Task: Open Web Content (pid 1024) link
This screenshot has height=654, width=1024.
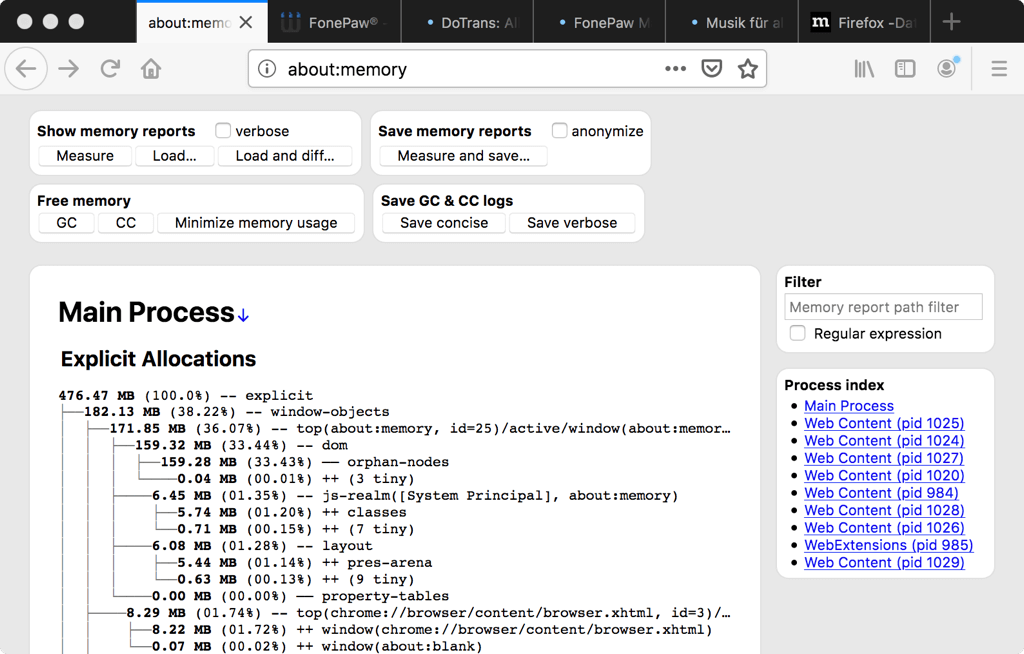Action: click(884, 440)
